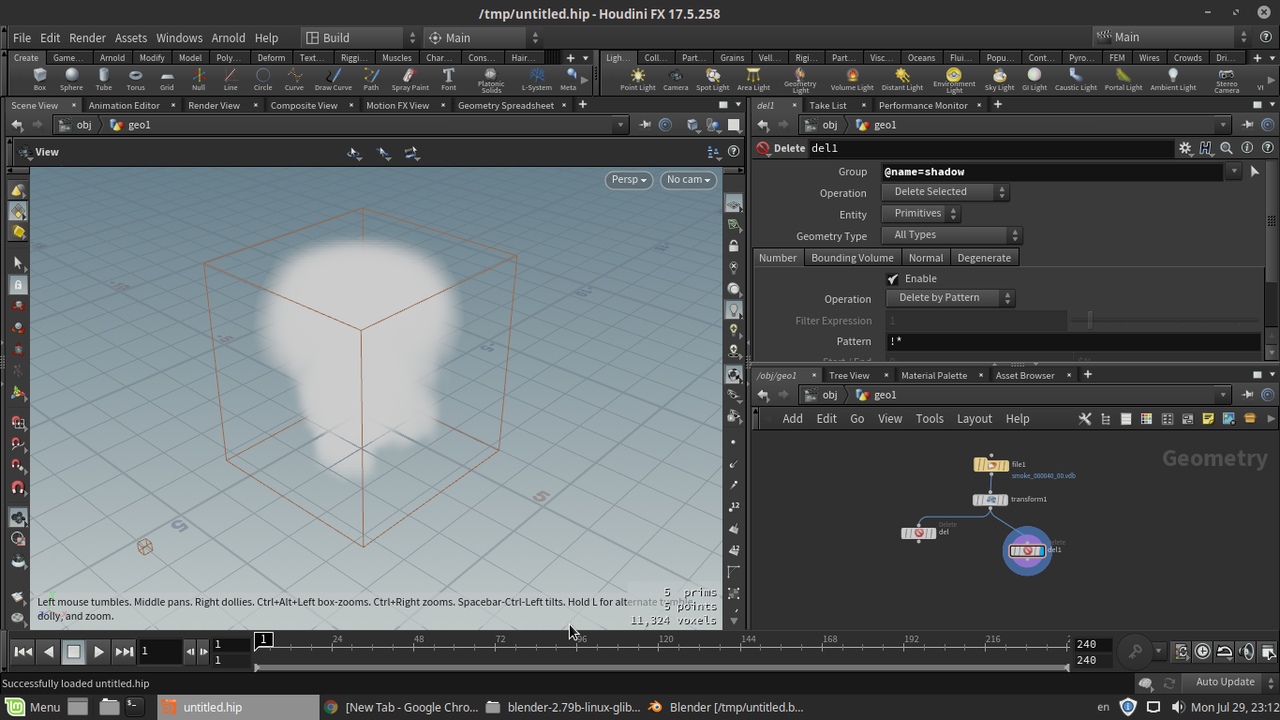Open the Operation dropdown showing Delete Selected
Viewport: 1280px width, 720px height.
tap(945, 192)
